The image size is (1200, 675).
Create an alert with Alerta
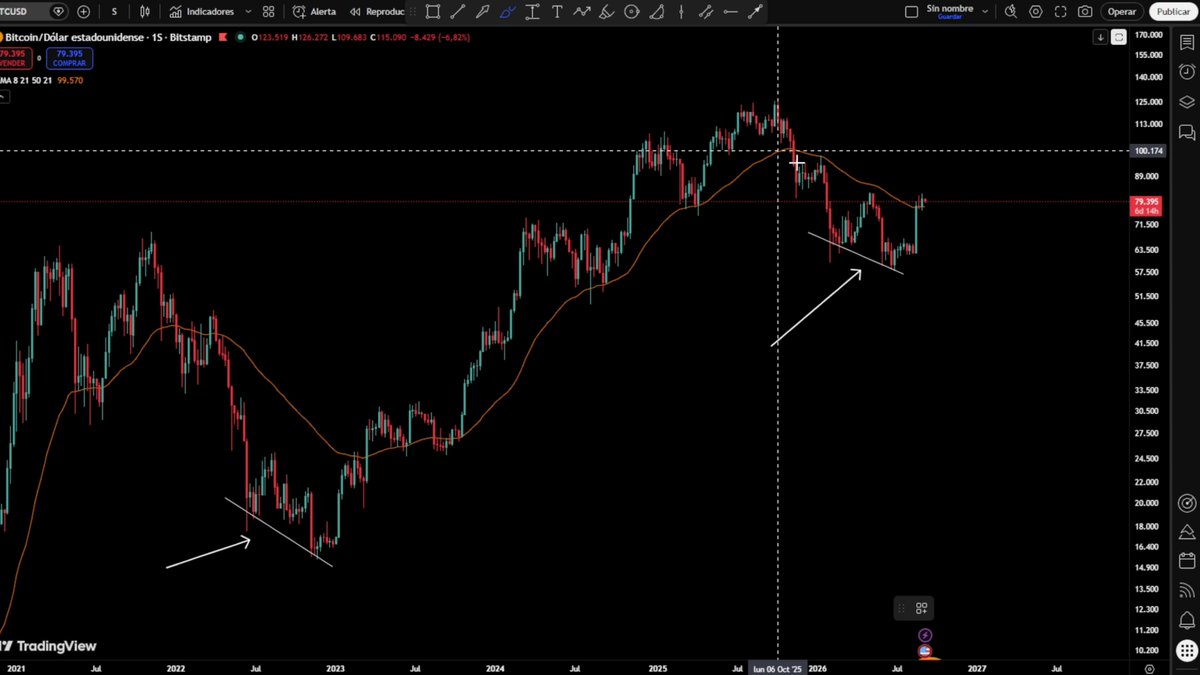point(314,12)
